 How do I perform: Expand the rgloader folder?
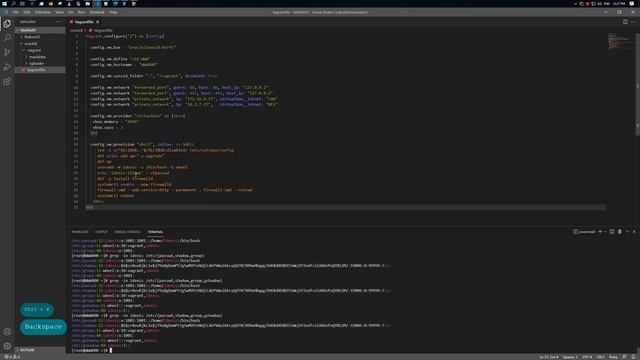(40, 63)
